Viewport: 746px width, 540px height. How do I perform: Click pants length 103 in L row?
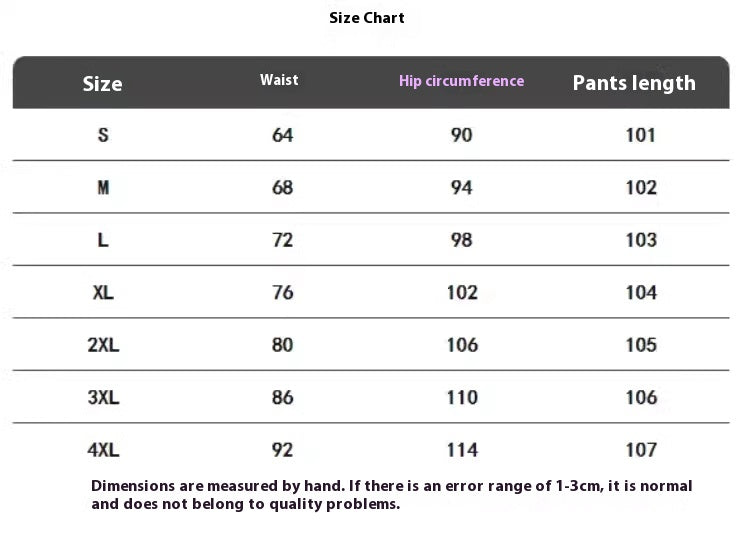[641, 240]
